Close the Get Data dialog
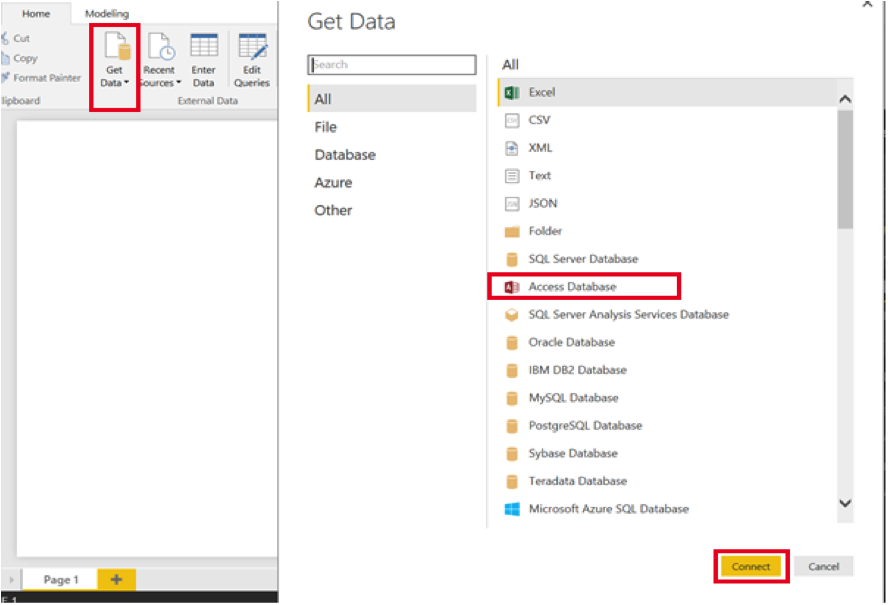This screenshot has height=605, width=888. point(867,4)
